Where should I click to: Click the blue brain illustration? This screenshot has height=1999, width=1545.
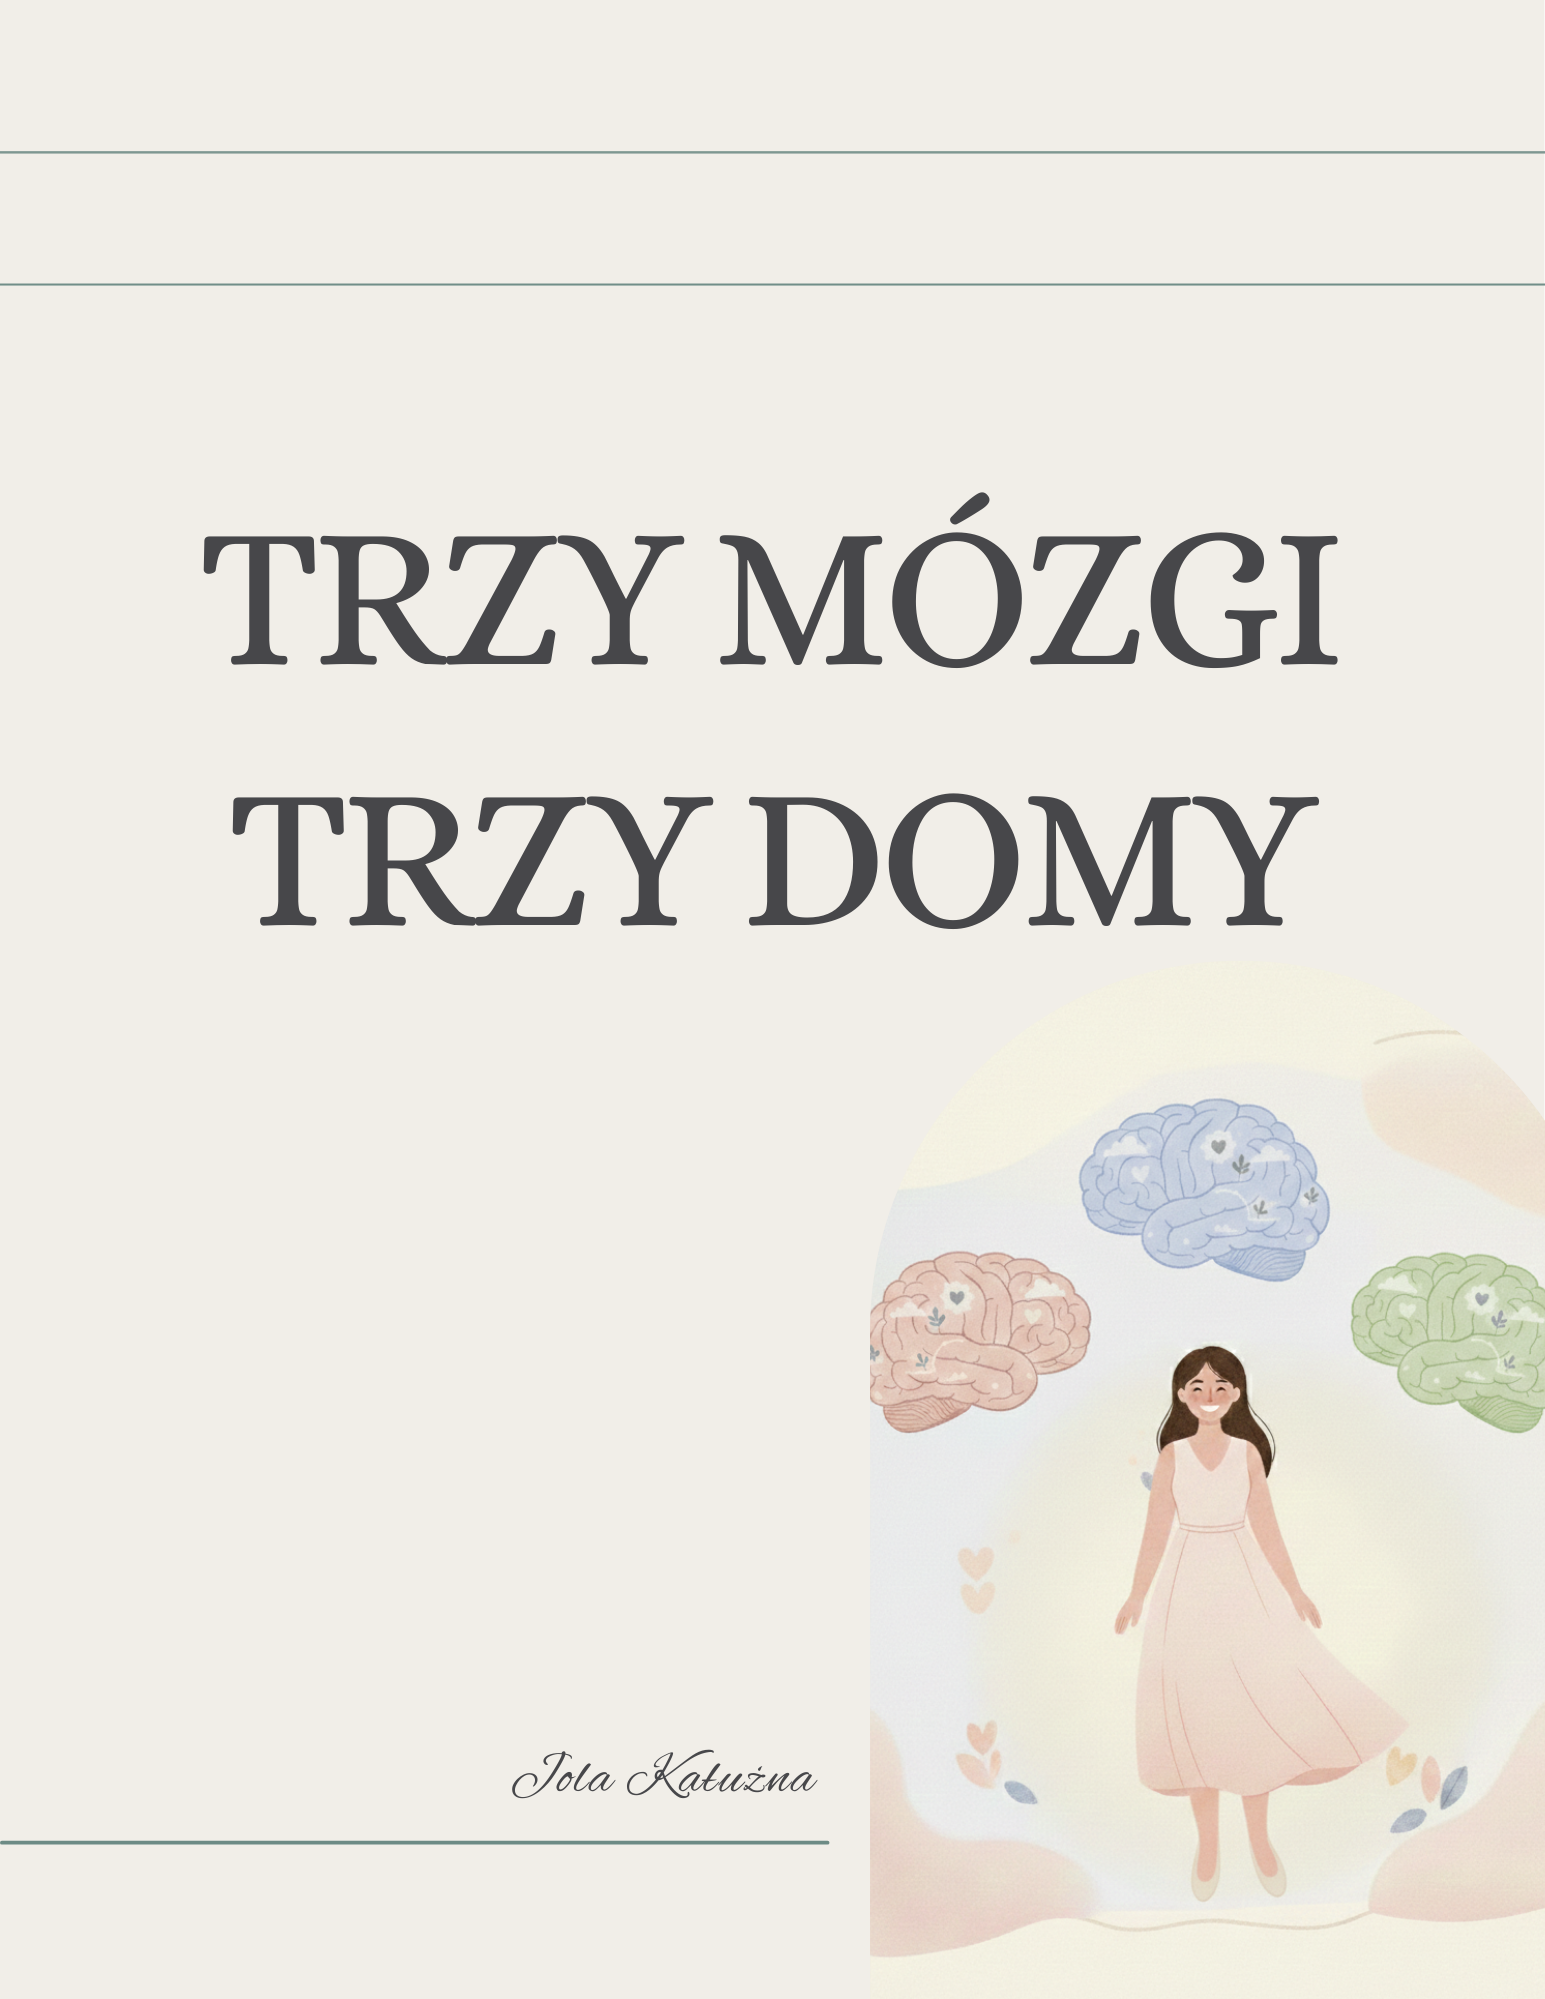click(x=1205, y=1188)
